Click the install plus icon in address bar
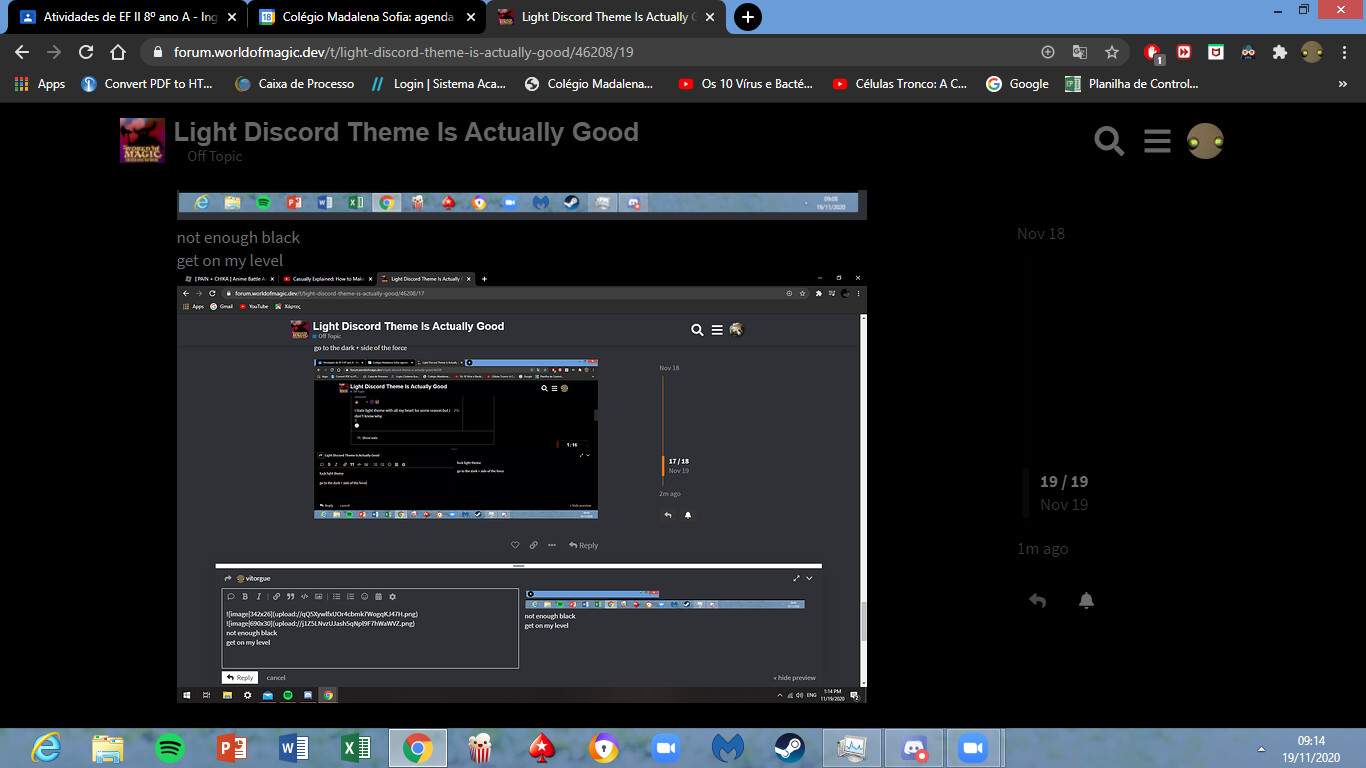 click(x=1048, y=52)
